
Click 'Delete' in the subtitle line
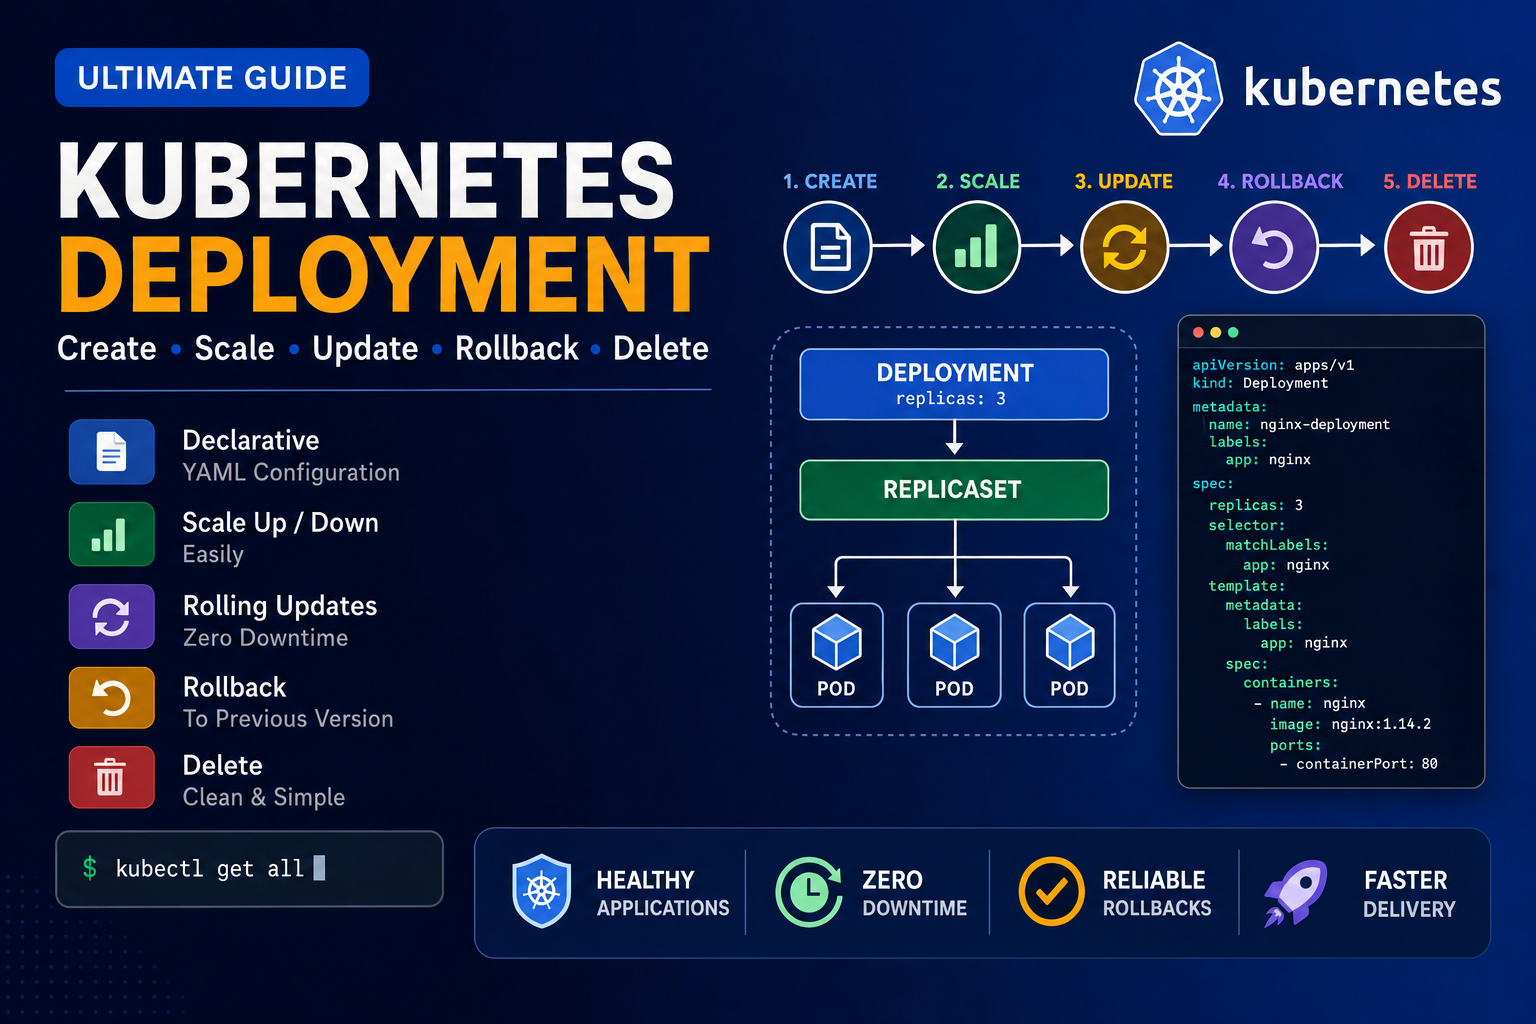pos(661,348)
